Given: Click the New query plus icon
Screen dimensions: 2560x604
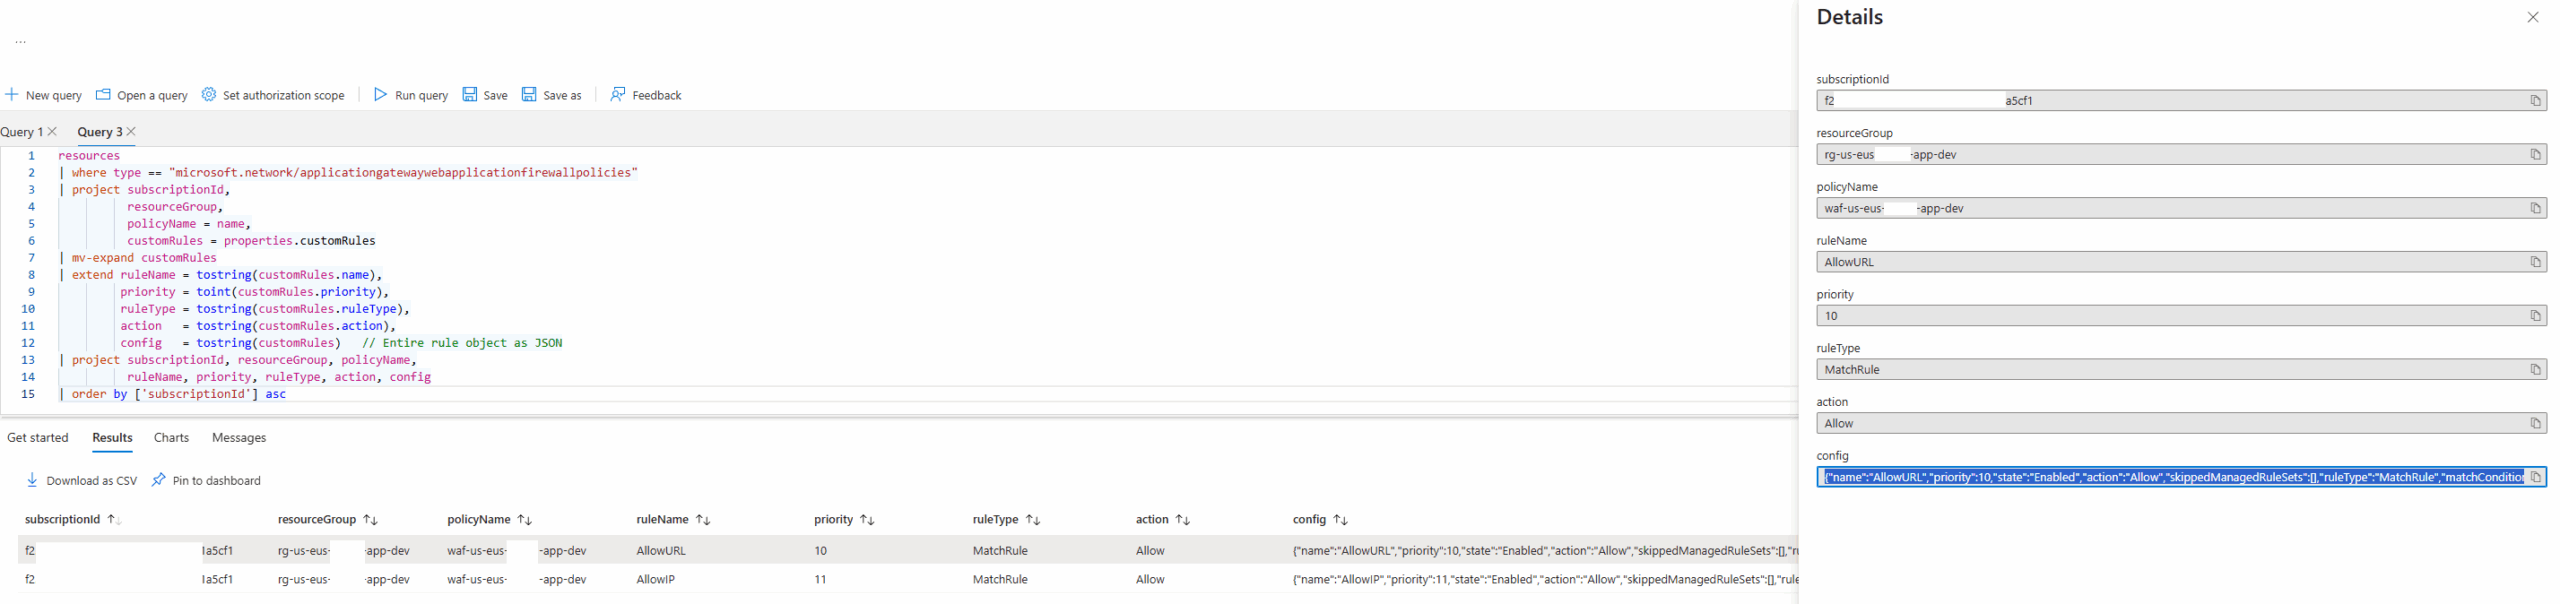Looking at the screenshot, I should [x=12, y=95].
